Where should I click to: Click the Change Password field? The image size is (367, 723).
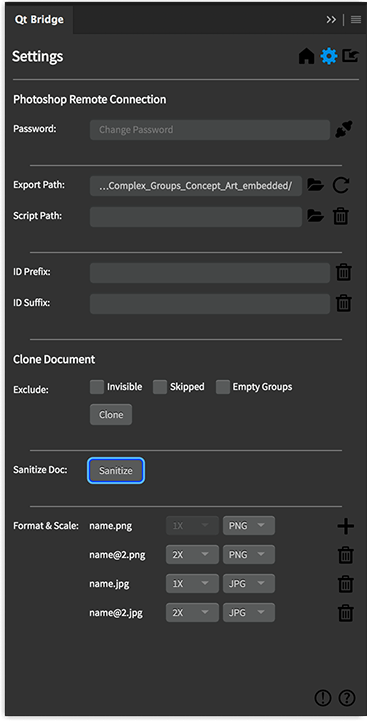point(210,130)
